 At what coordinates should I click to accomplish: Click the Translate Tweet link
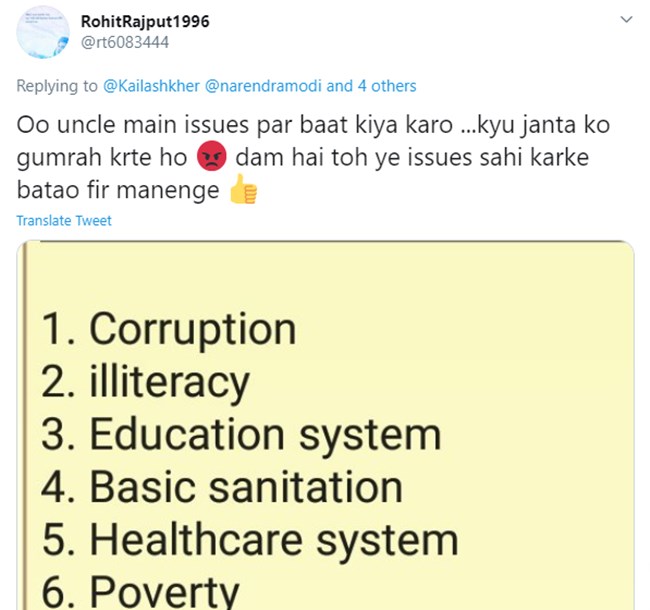coord(64,220)
